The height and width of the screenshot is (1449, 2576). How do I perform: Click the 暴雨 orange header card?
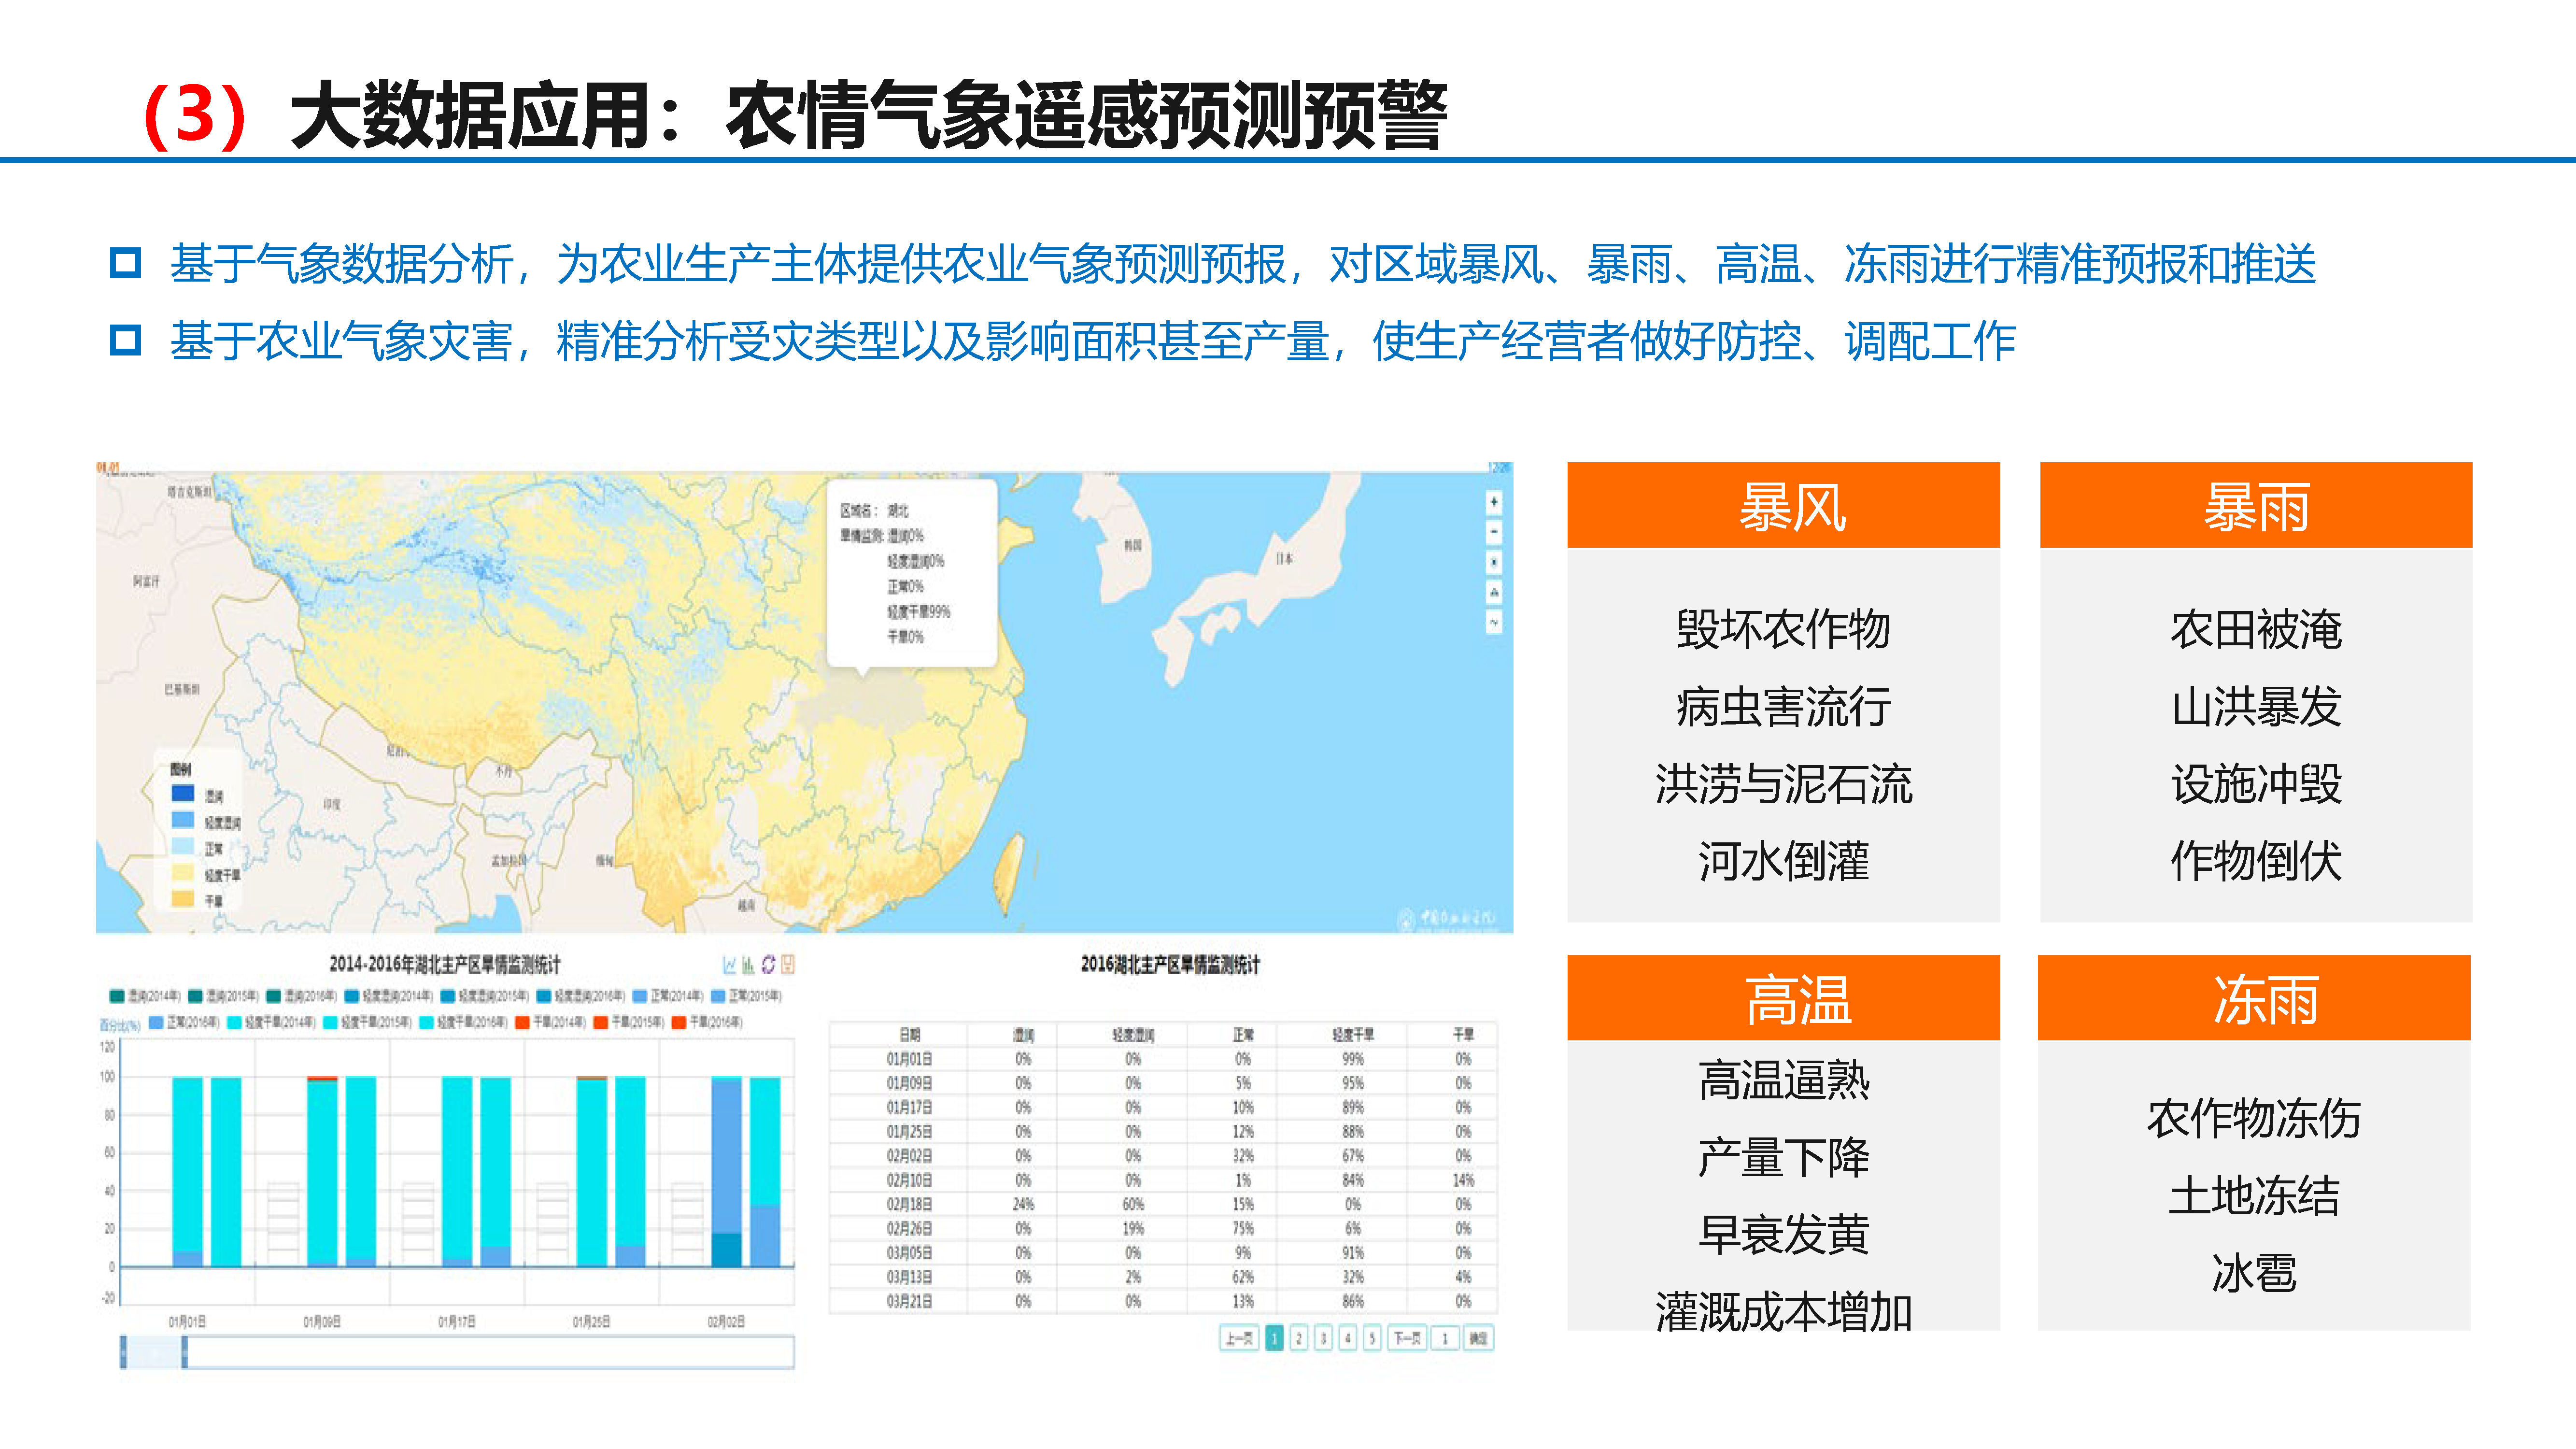click(2256, 505)
